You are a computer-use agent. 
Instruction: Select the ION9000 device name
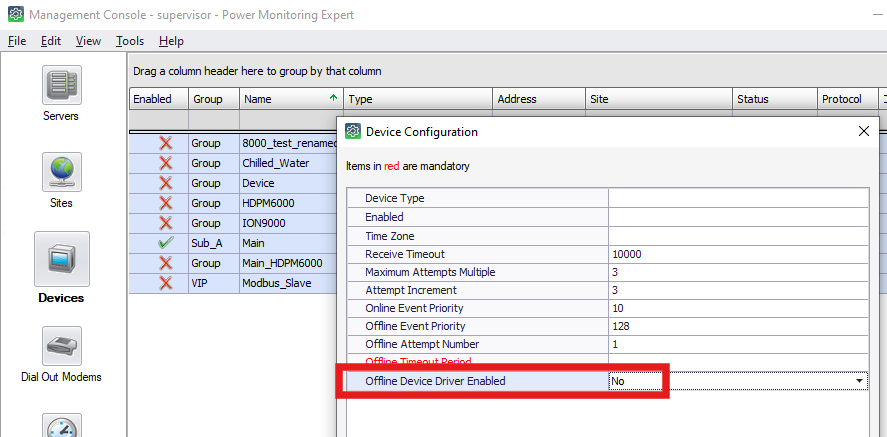[x=264, y=223]
